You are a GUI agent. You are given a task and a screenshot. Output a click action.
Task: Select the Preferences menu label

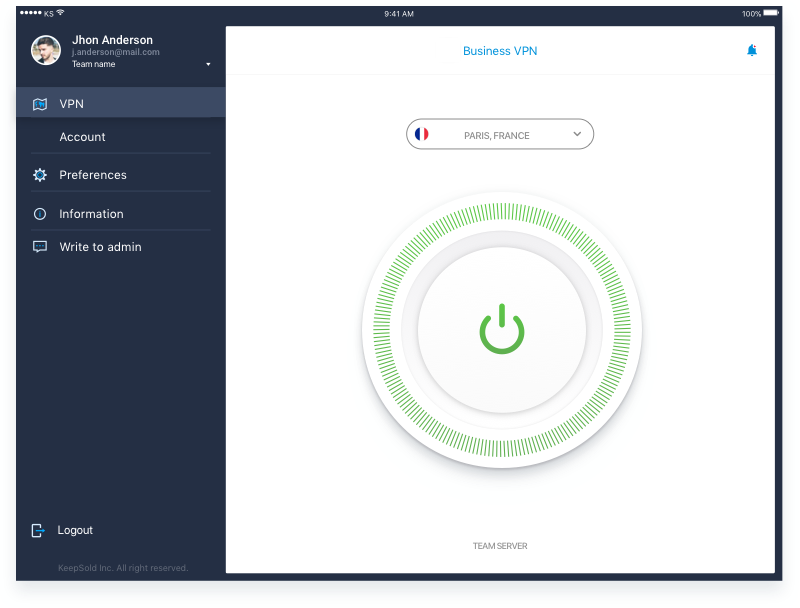93,175
